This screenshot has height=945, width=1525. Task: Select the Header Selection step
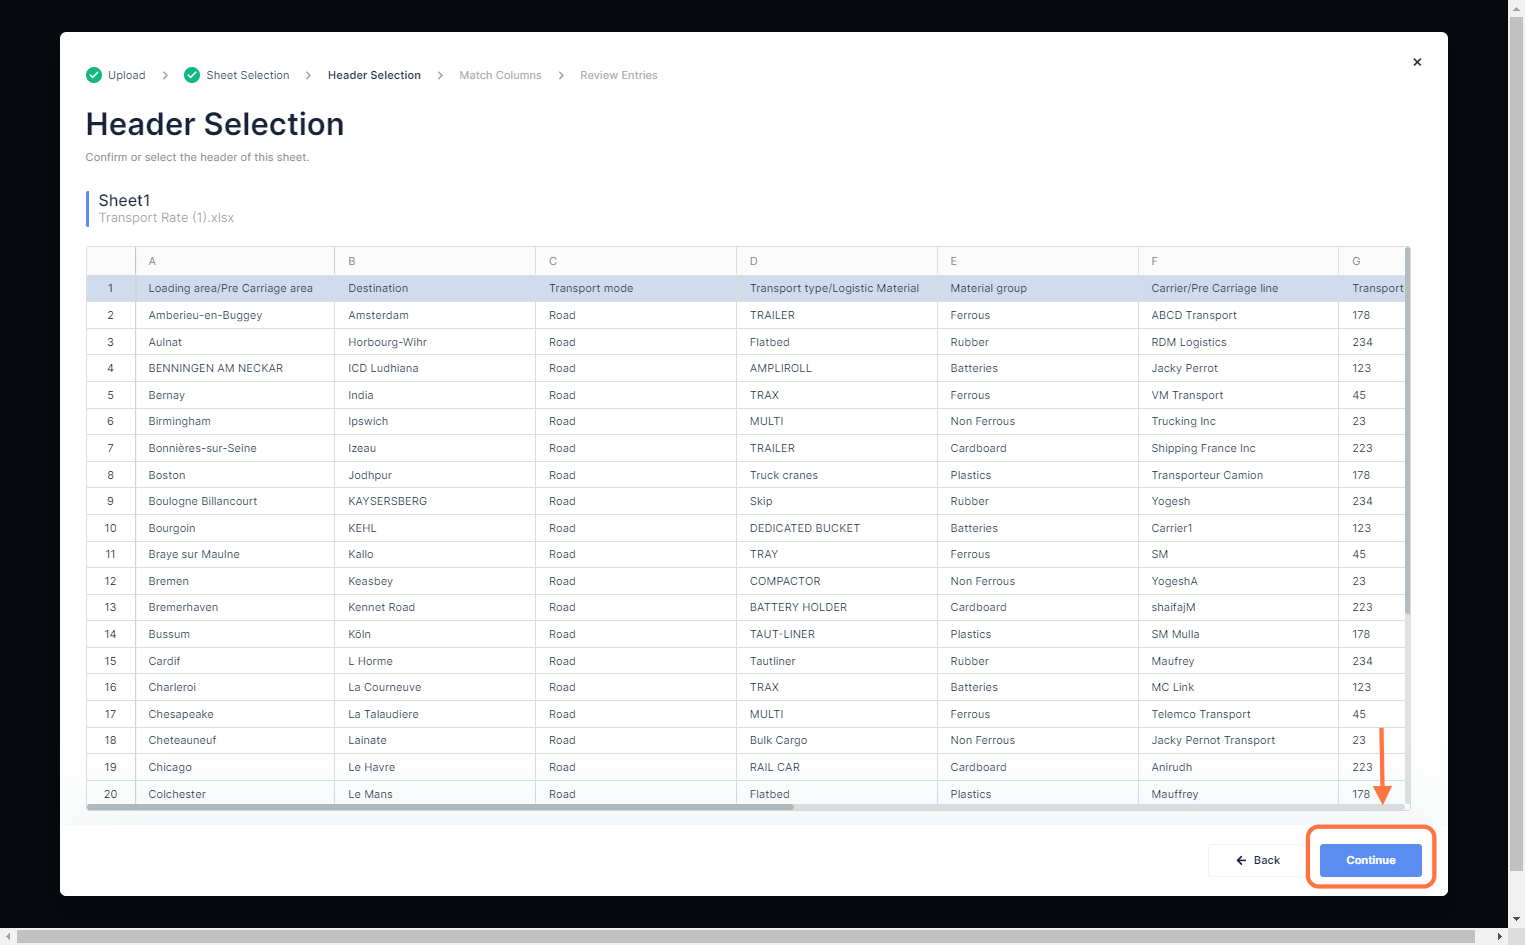(x=374, y=75)
